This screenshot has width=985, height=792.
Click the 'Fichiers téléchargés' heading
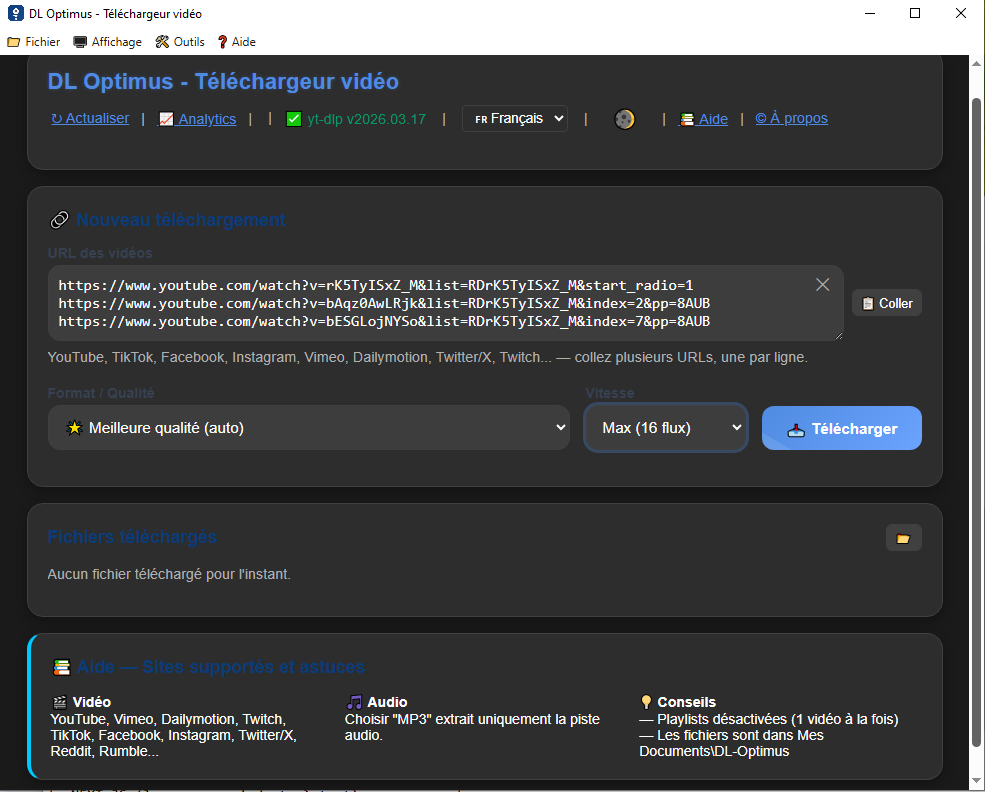133,536
